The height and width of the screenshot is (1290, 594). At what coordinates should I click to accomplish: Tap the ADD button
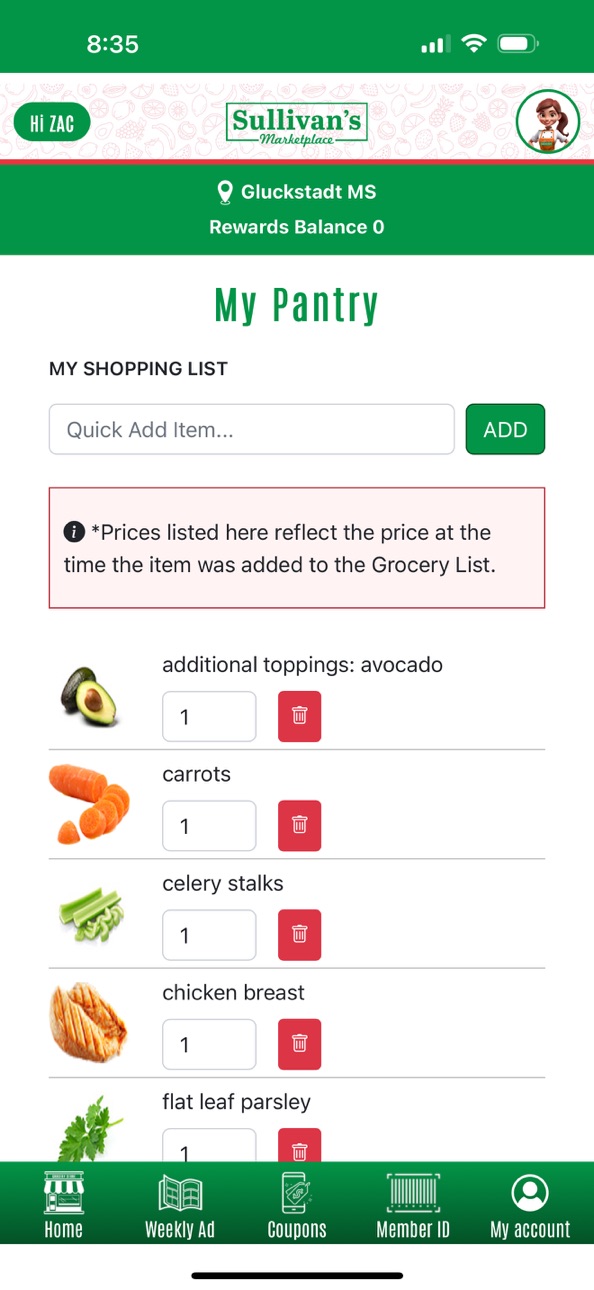coord(505,429)
